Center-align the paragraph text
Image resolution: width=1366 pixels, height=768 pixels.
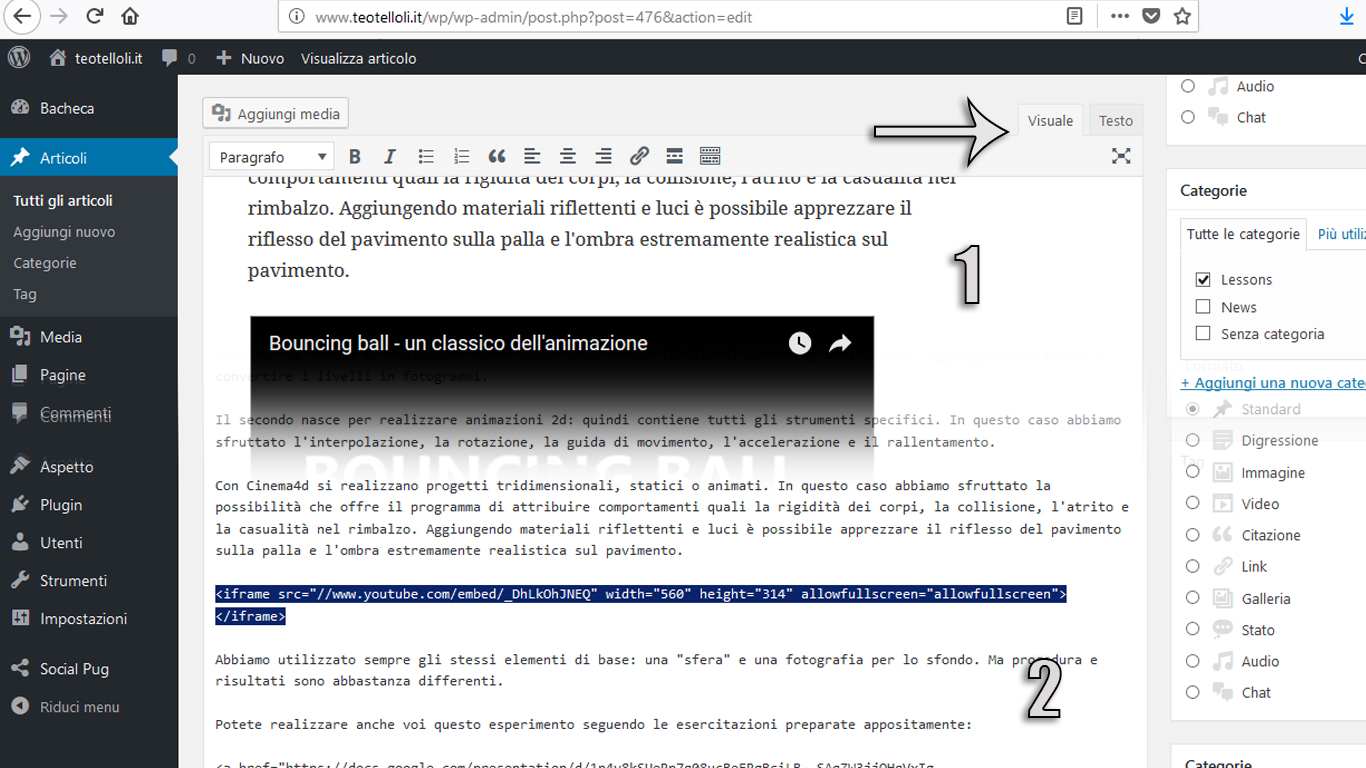pos(568,156)
